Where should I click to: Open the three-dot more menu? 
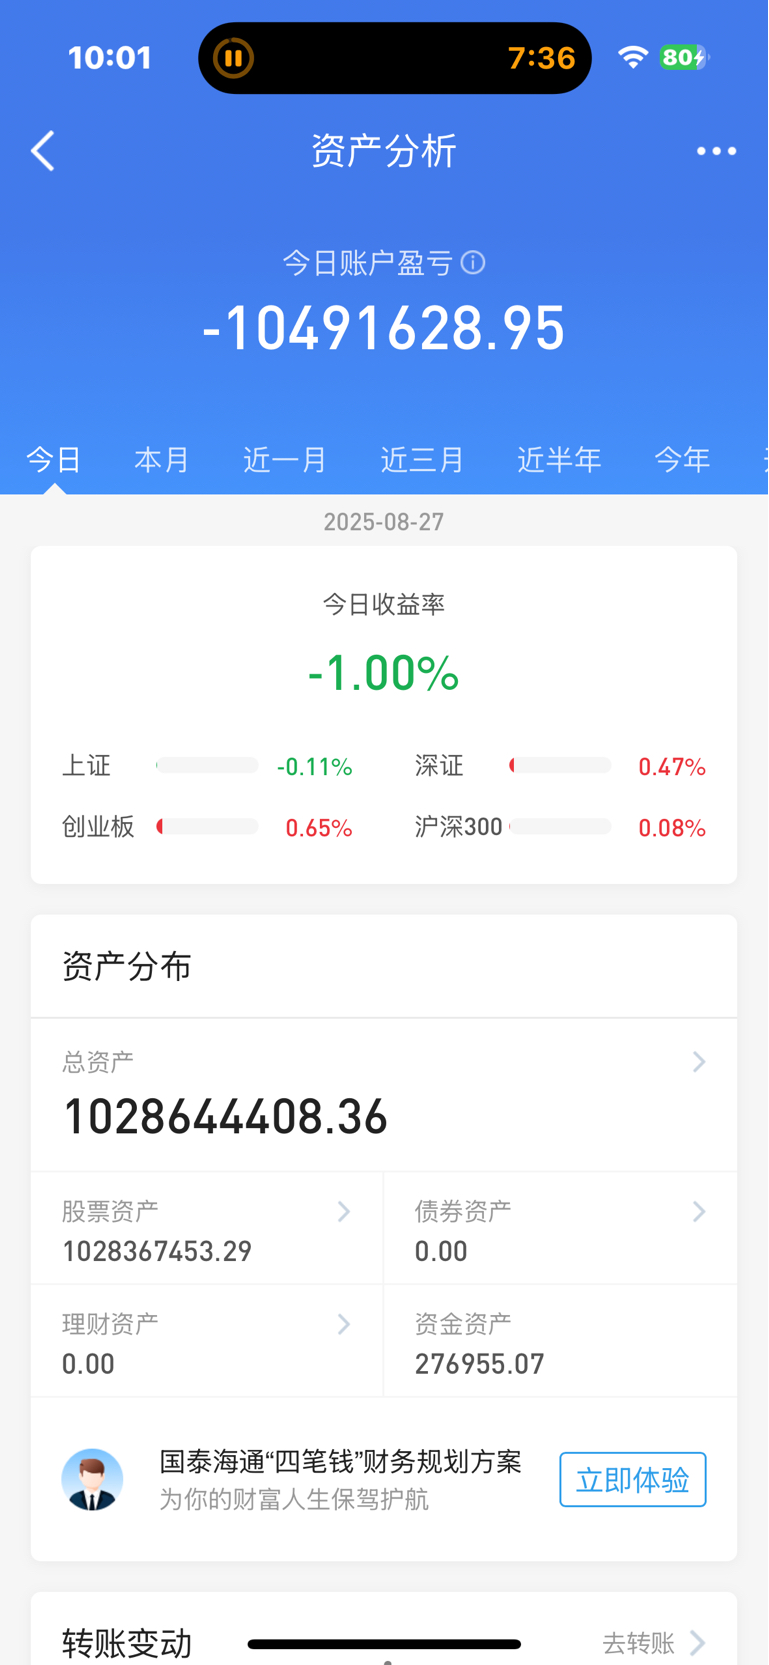[716, 151]
